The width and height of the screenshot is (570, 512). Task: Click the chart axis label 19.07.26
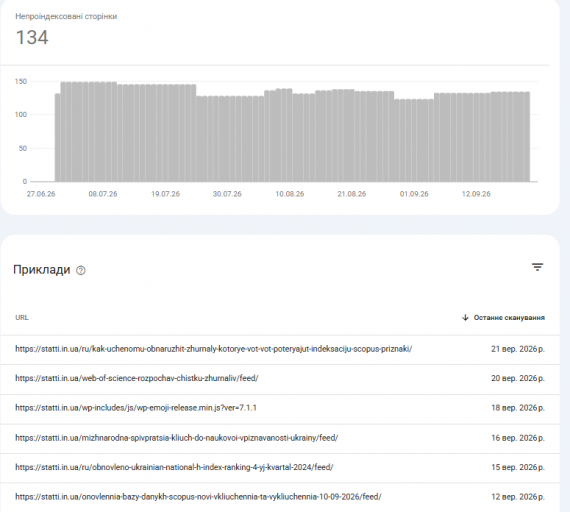[x=165, y=194]
